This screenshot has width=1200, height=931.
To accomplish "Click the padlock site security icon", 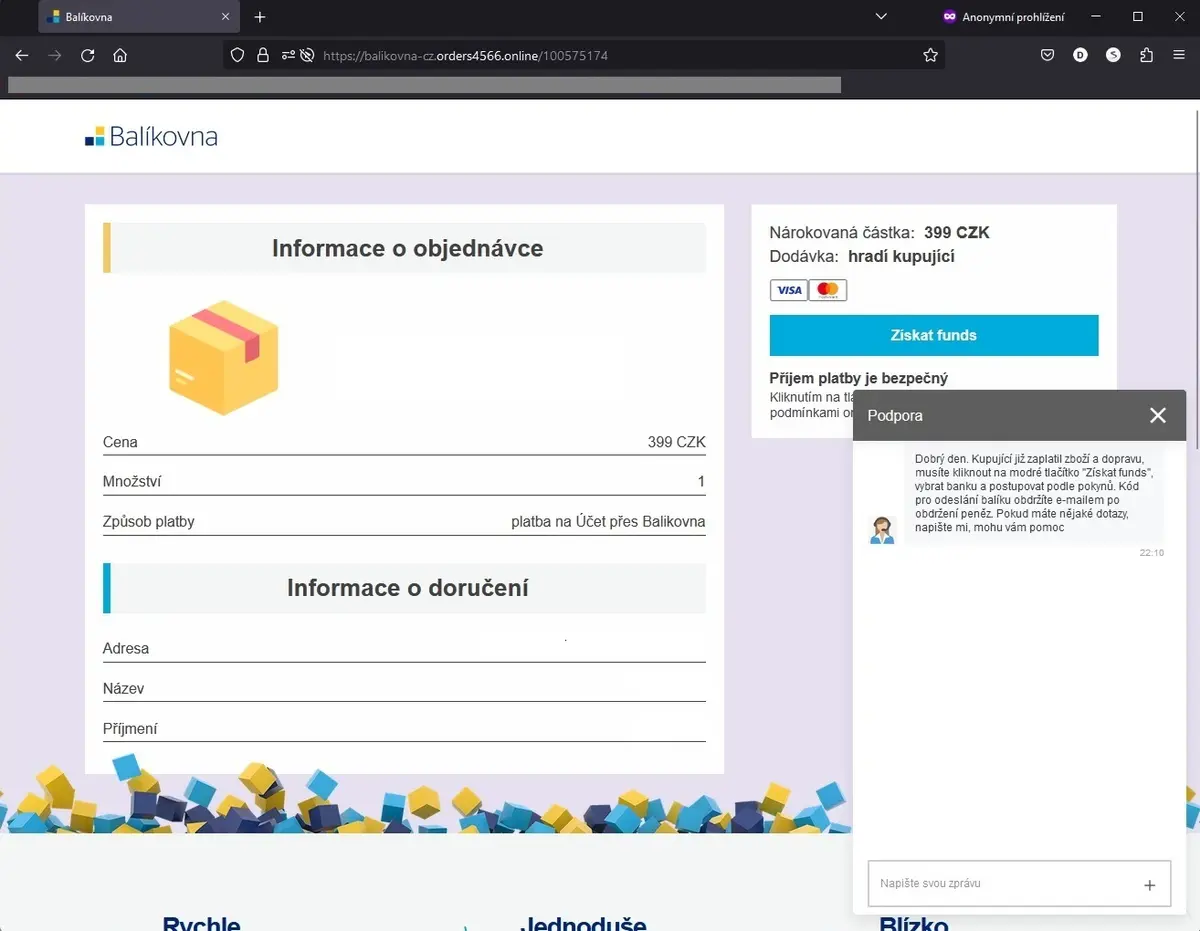I will tap(263, 56).
